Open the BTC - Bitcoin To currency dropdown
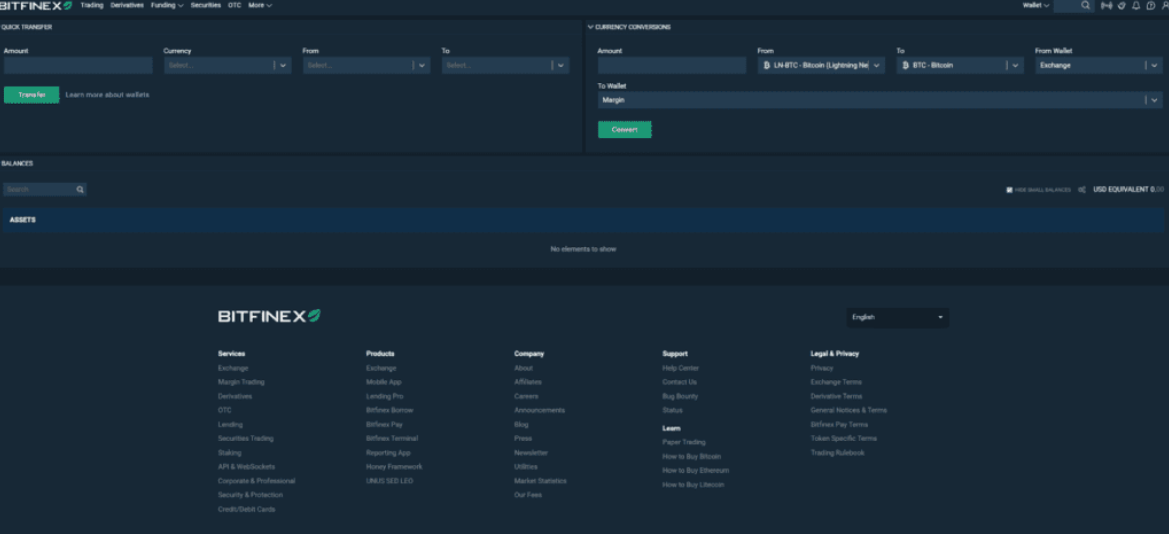The height and width of the screenshot is (534, 1169). [960, 66]
